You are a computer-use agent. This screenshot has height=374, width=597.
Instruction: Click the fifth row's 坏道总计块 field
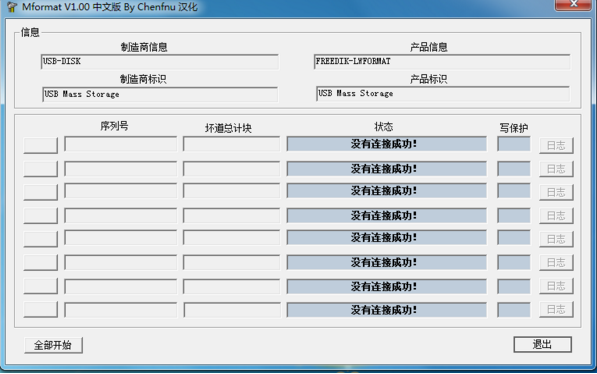(231, 238)
